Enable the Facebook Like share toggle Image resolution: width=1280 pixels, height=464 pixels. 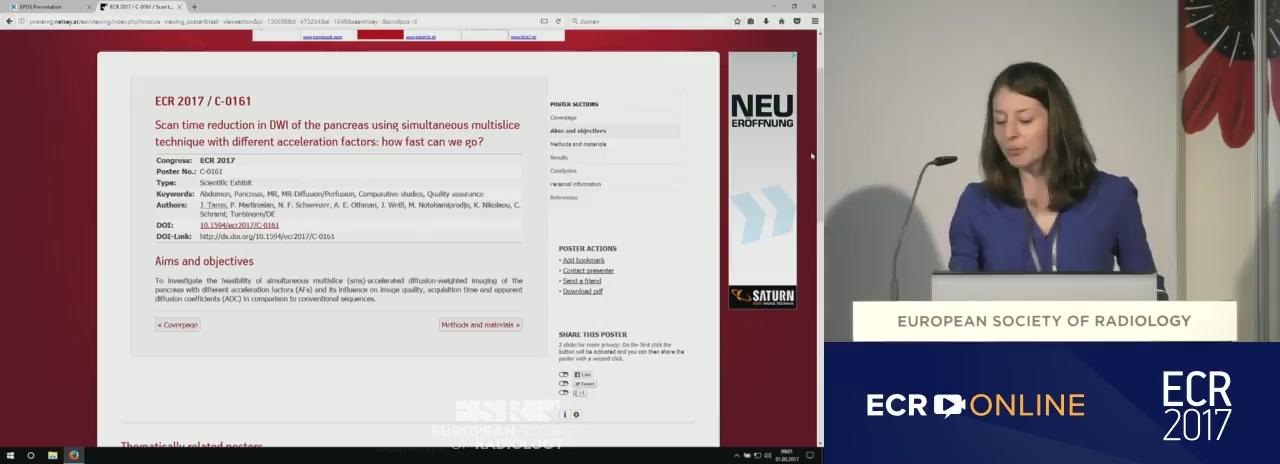click(564, 375)
